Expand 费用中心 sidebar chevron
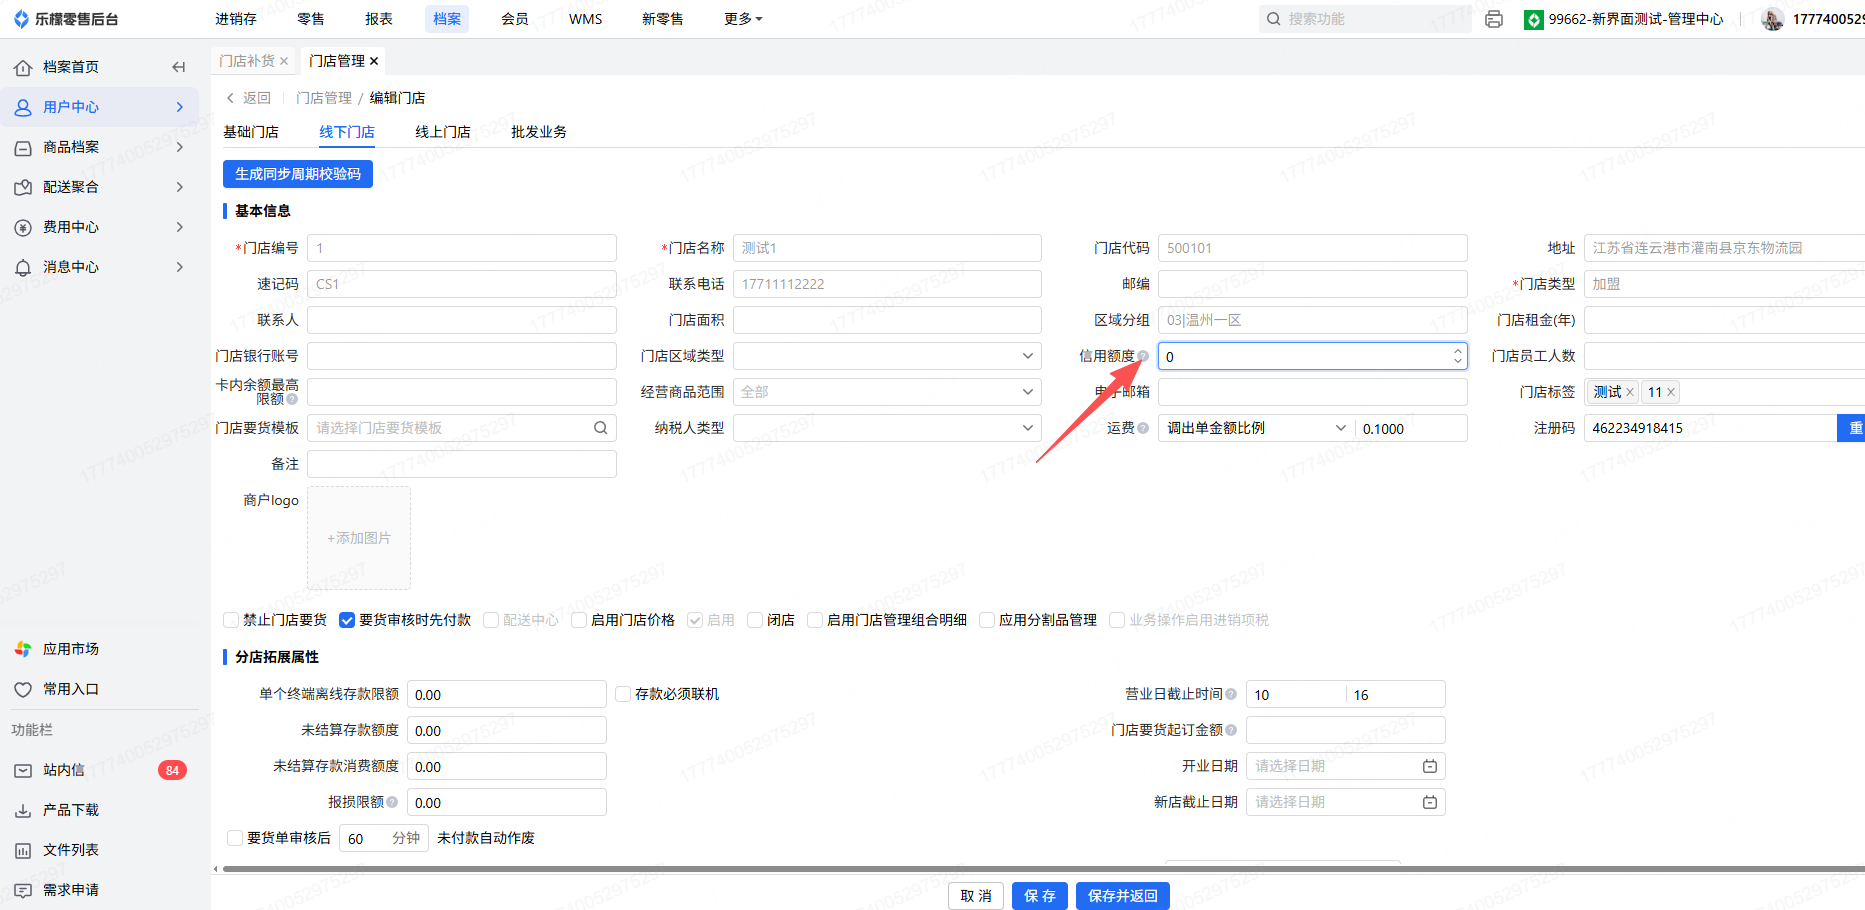This screenshot has height=910, width=1865. point(180,227)
